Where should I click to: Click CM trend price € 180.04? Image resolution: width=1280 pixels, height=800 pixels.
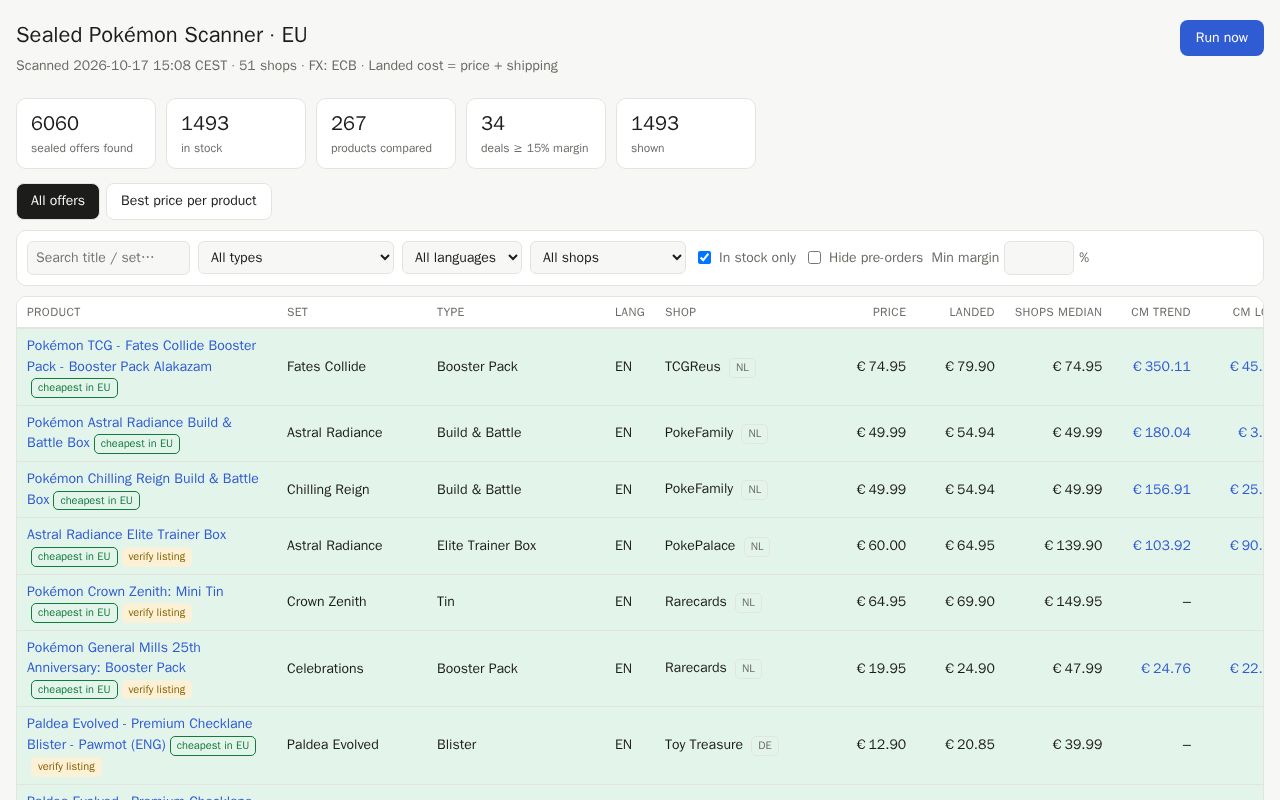pos(1161,433)
